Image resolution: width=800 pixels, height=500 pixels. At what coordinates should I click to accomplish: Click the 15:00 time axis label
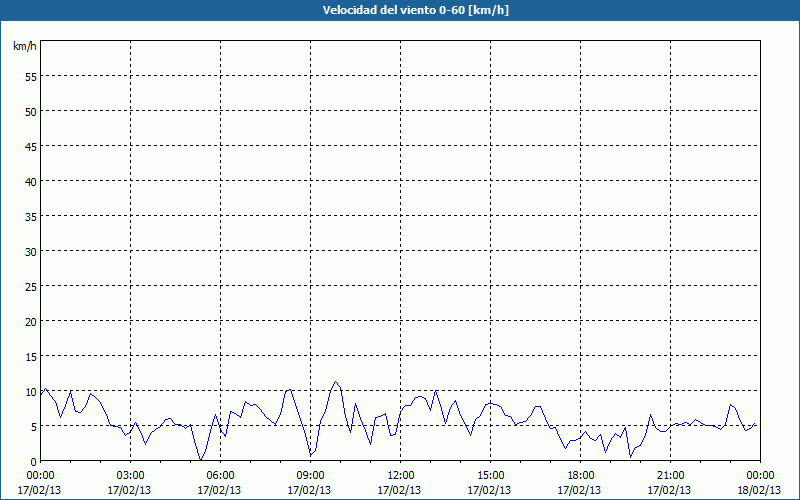[x=490, y=476]
